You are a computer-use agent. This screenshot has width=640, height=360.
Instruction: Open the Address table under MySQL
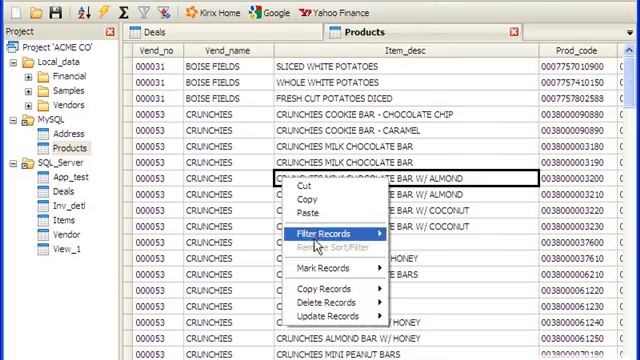(x=61, y=134)
